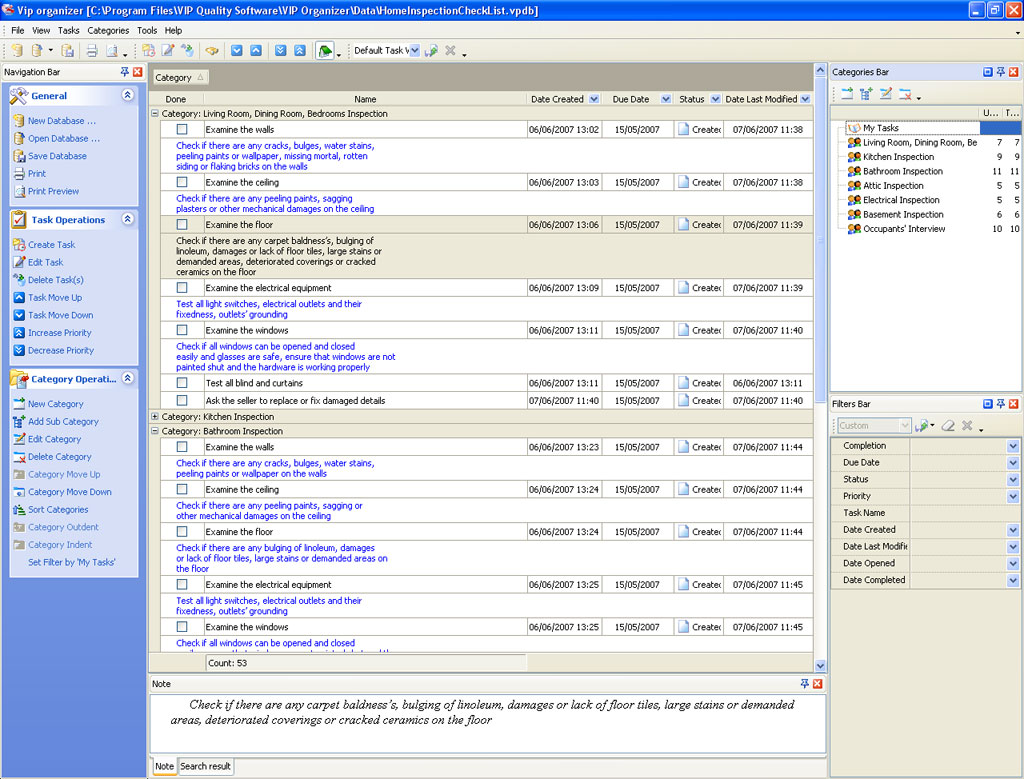Open the Default Task View dropdown
The image size is (1024, 779).
pyautogui.click(x=413, y=50)
